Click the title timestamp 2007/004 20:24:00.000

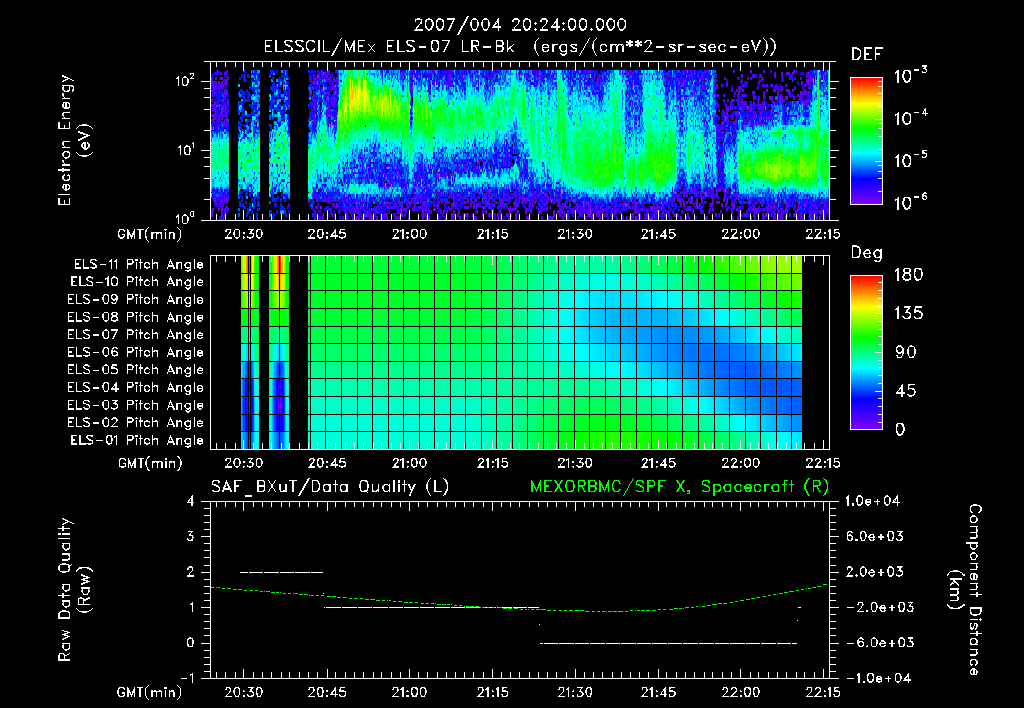click(520, 25)
